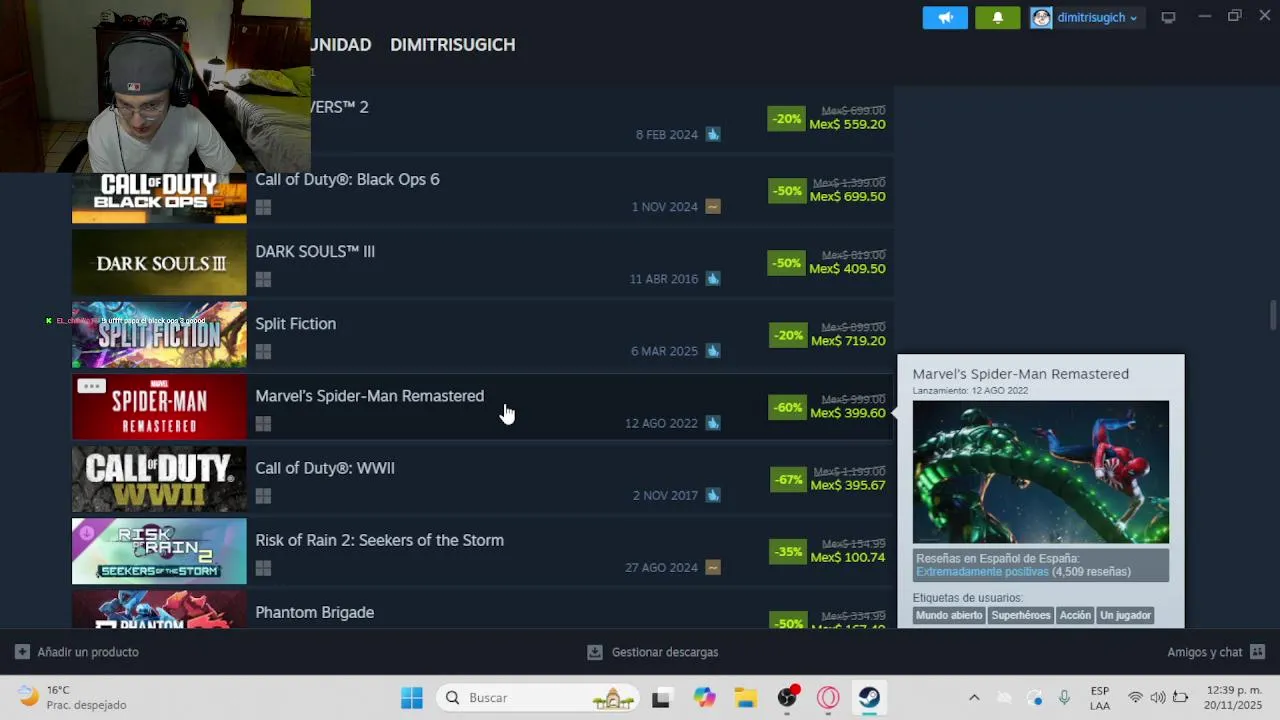Click the -20% discount badge for Split Fiction

coord(786,335)
